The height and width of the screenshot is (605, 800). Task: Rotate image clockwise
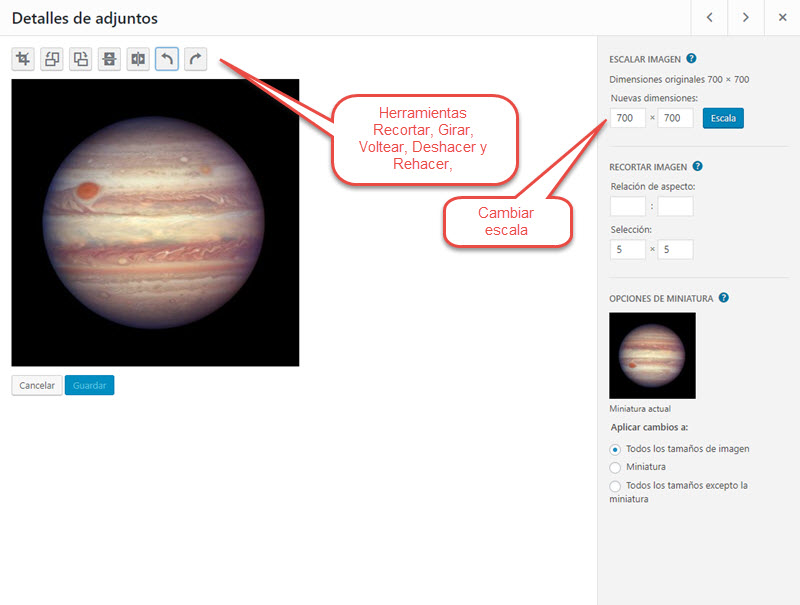[81, 59]
